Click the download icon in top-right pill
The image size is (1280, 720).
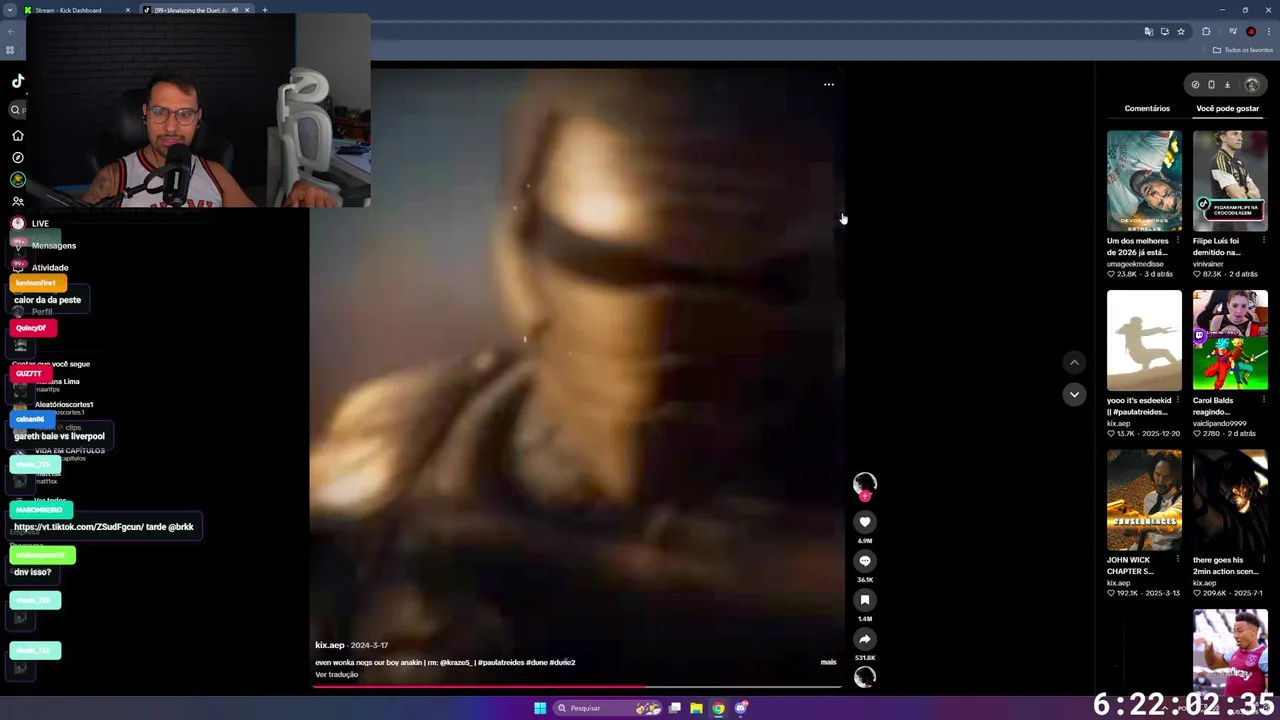[x=1227, y=85]
